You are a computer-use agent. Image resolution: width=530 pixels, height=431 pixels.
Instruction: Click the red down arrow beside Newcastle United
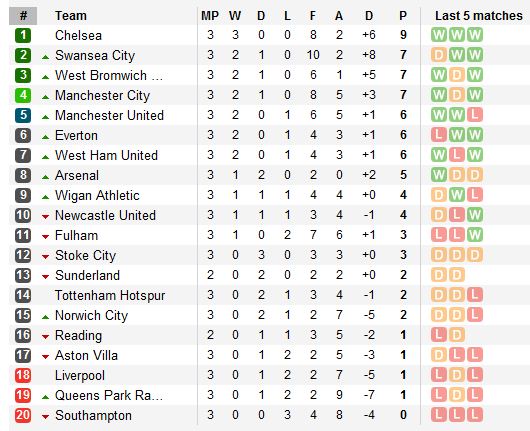tap(45, 217)
